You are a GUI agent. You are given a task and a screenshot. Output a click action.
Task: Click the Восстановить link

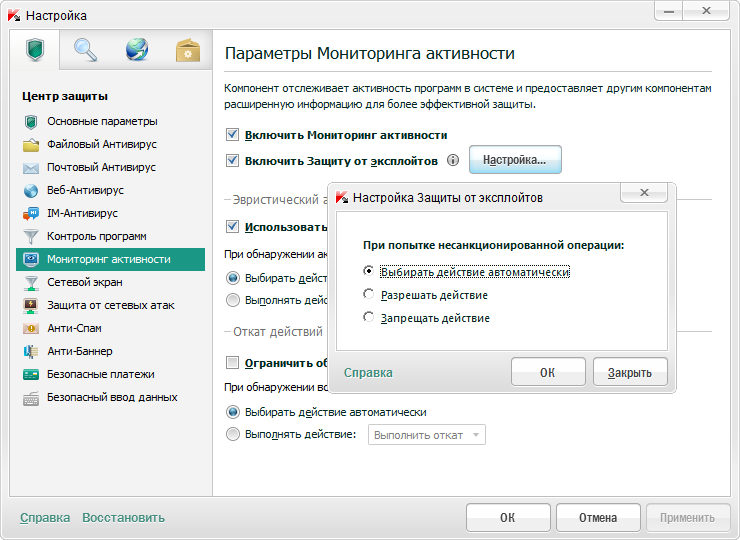click(x=123, y=517)
